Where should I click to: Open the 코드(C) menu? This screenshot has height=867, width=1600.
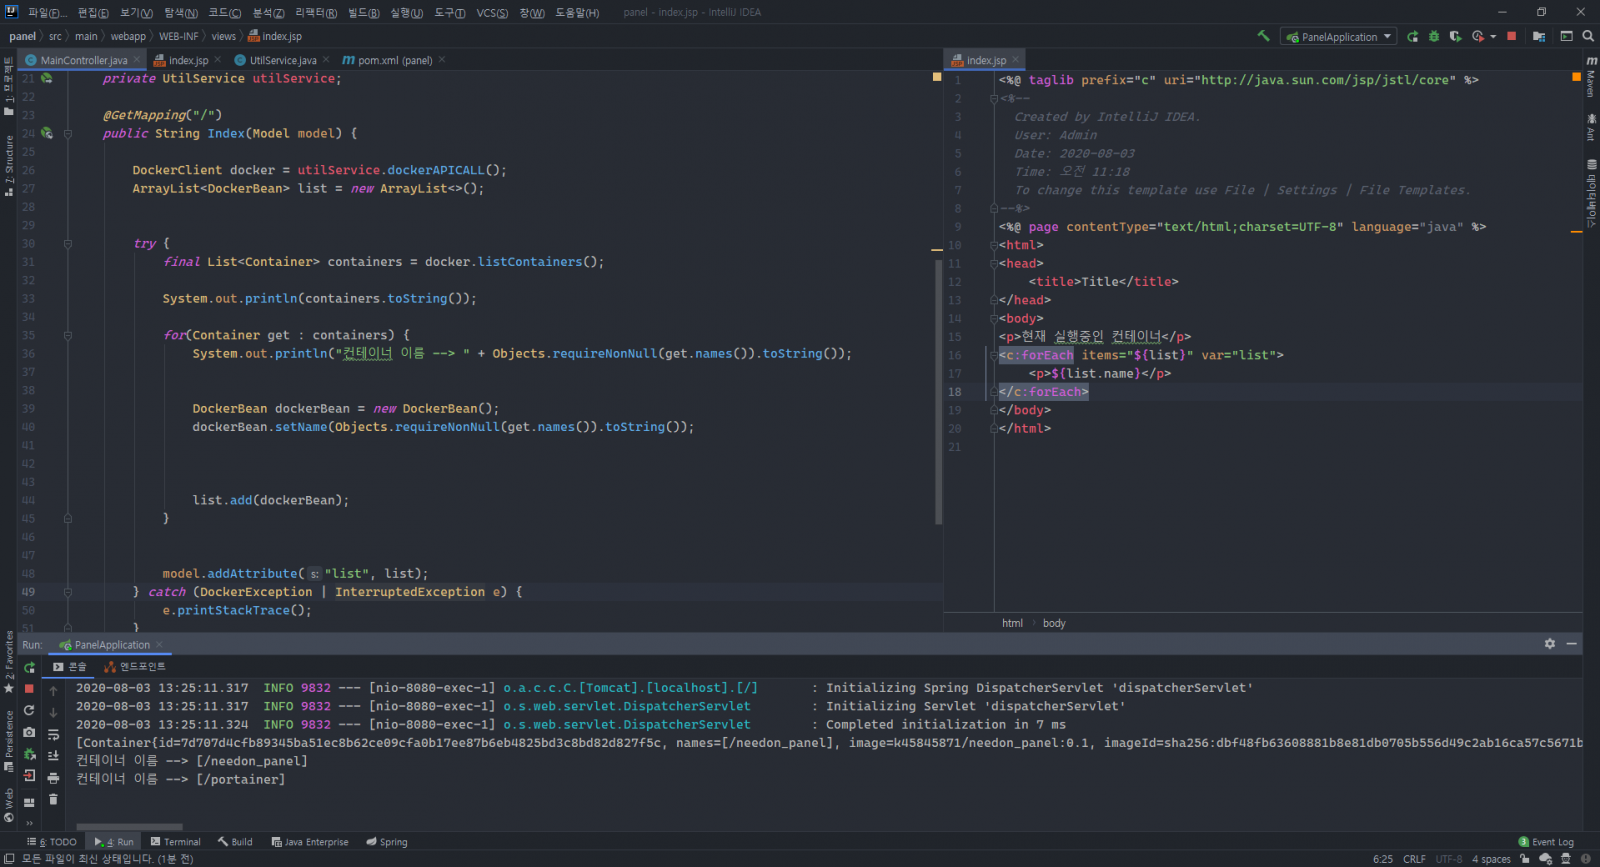coord(224,12)
